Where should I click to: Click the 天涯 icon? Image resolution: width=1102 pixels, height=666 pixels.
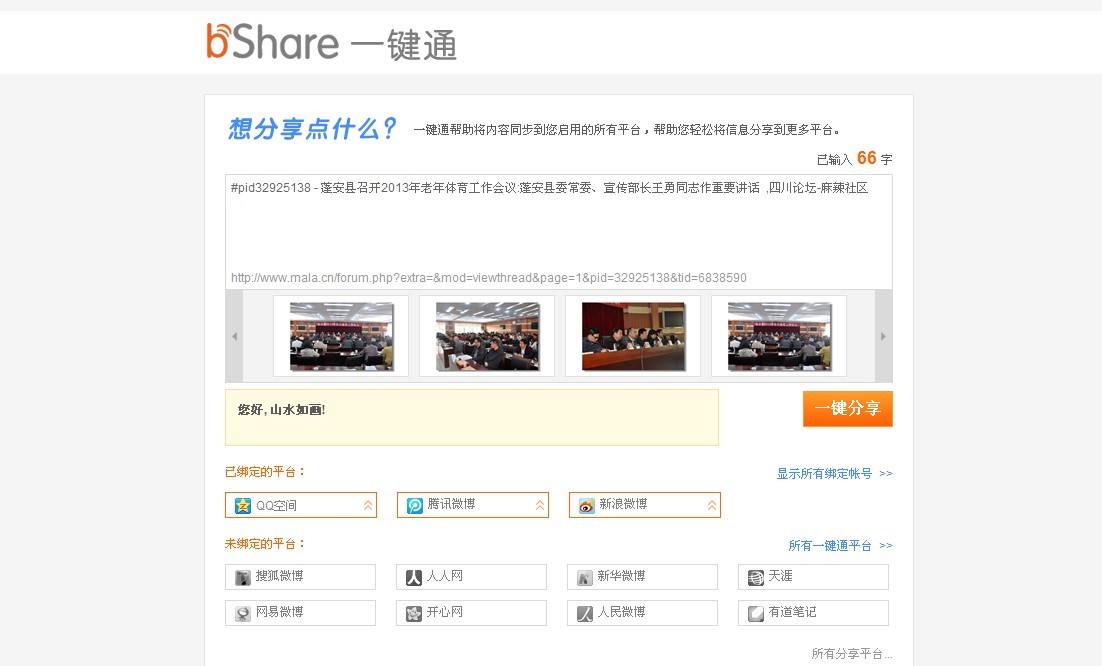coord(756,577)
